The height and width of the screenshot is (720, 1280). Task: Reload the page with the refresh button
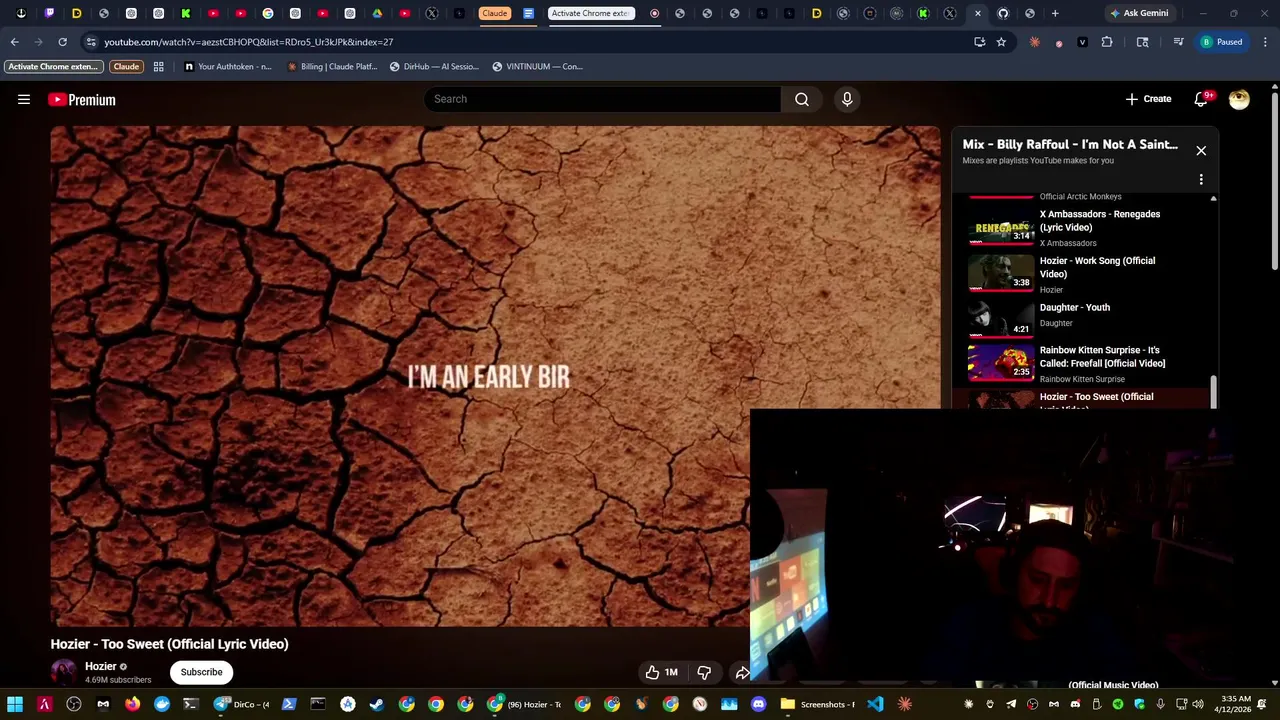click(62, 42)
